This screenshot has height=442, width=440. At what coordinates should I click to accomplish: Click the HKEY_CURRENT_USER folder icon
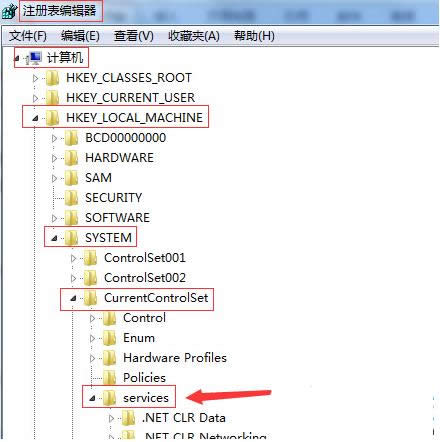click(x=52, y=98)
